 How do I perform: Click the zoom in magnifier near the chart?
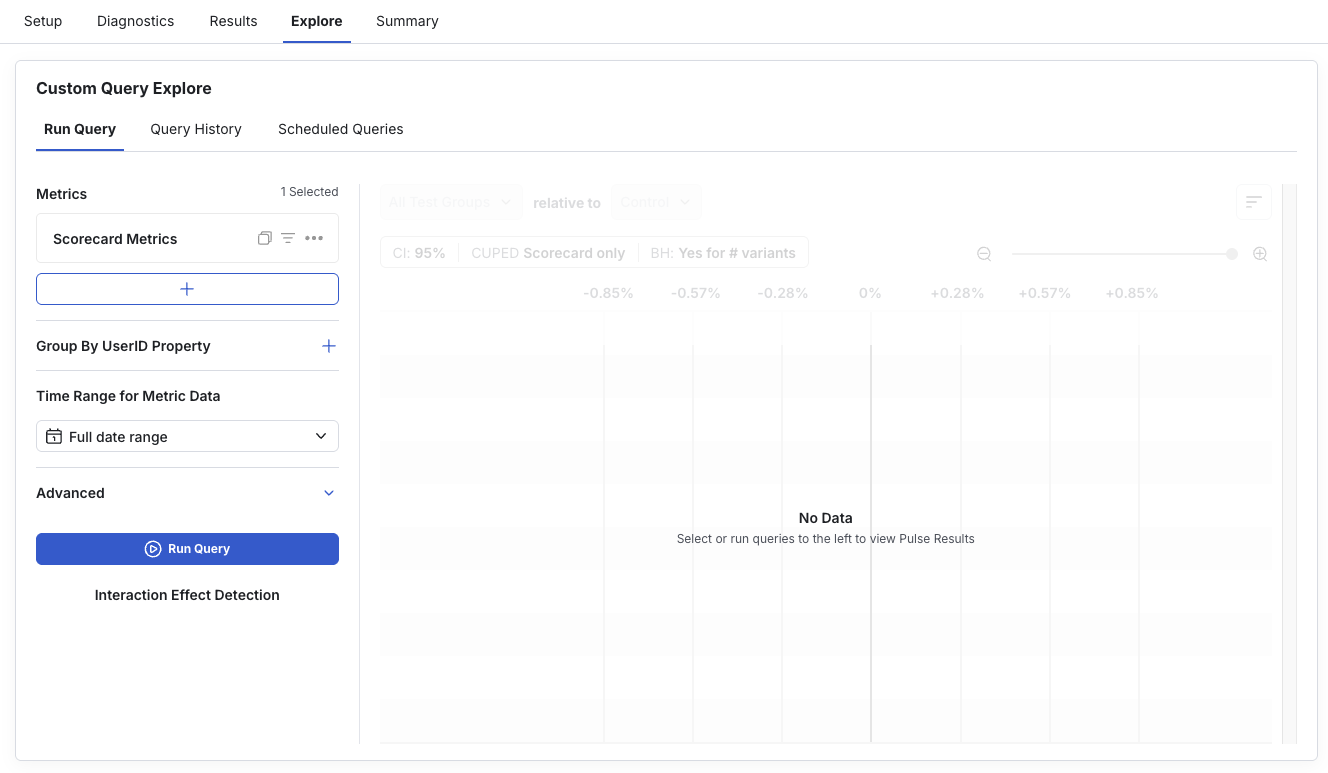pyautogui.click(x=1260, y=253)
